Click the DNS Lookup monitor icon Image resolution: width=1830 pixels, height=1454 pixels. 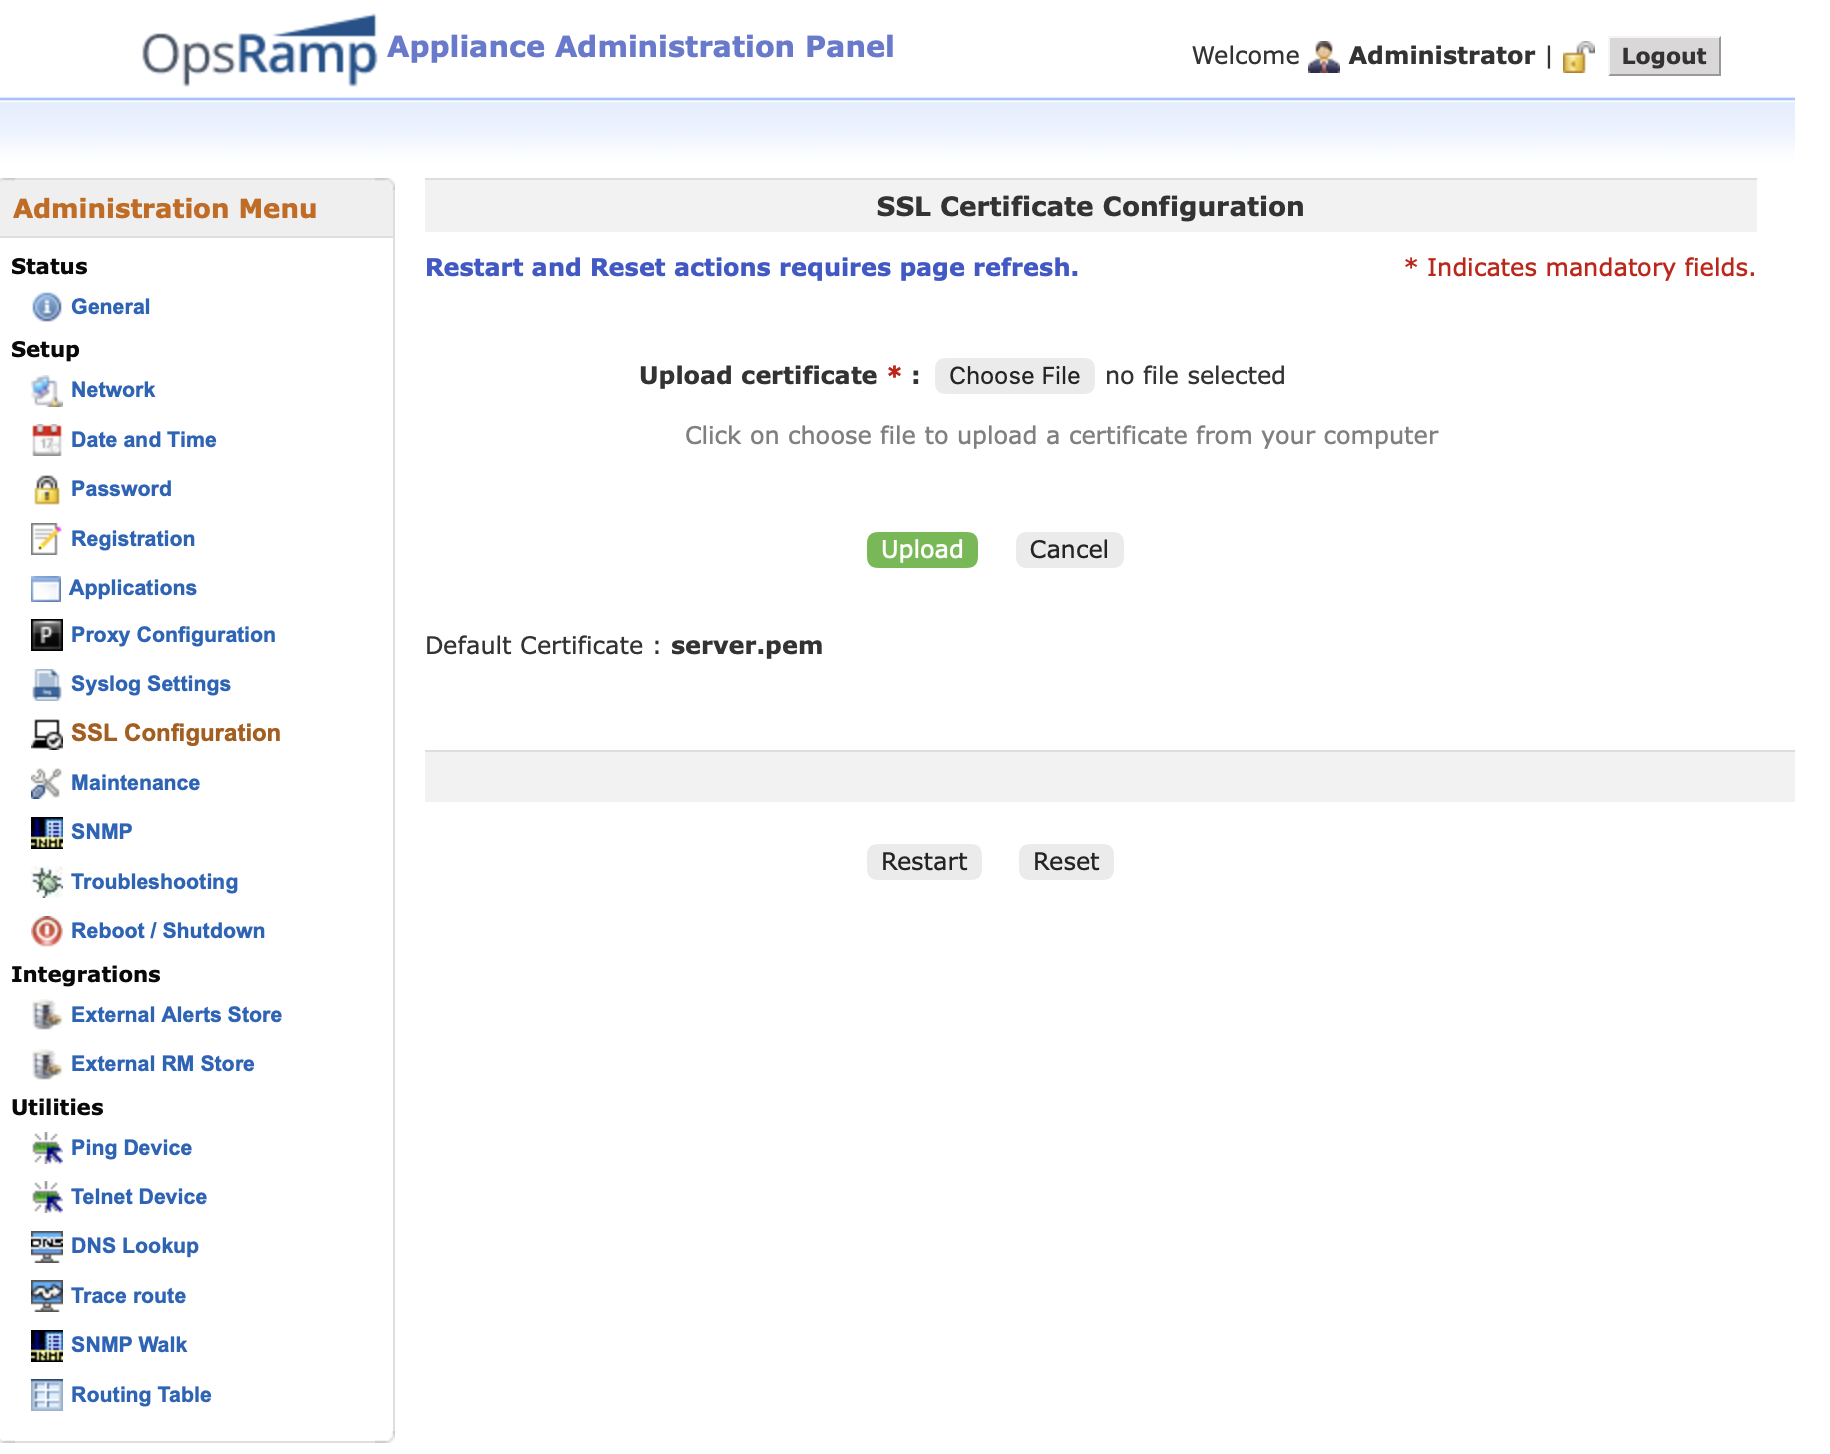46,1246
